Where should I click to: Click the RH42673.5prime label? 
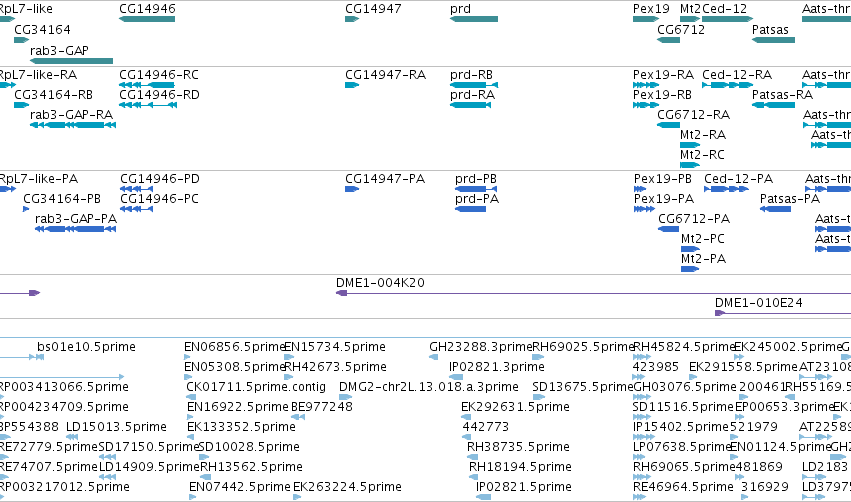coord(335,366)
